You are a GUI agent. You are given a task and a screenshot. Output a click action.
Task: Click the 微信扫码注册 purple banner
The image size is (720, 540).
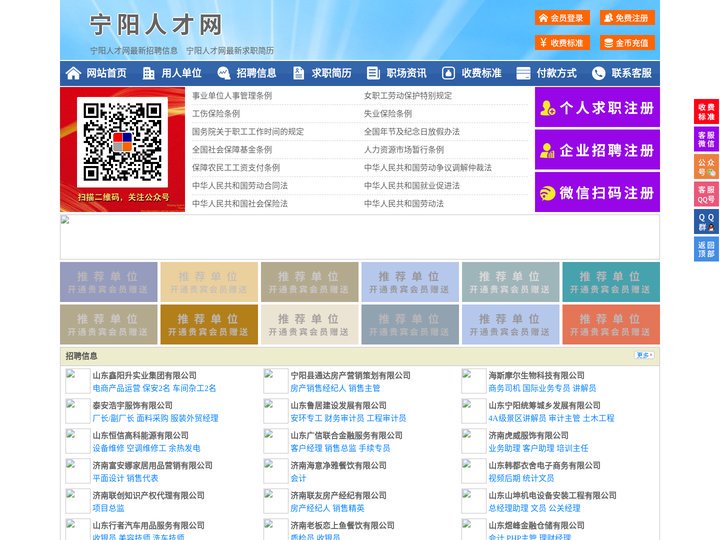597,192
